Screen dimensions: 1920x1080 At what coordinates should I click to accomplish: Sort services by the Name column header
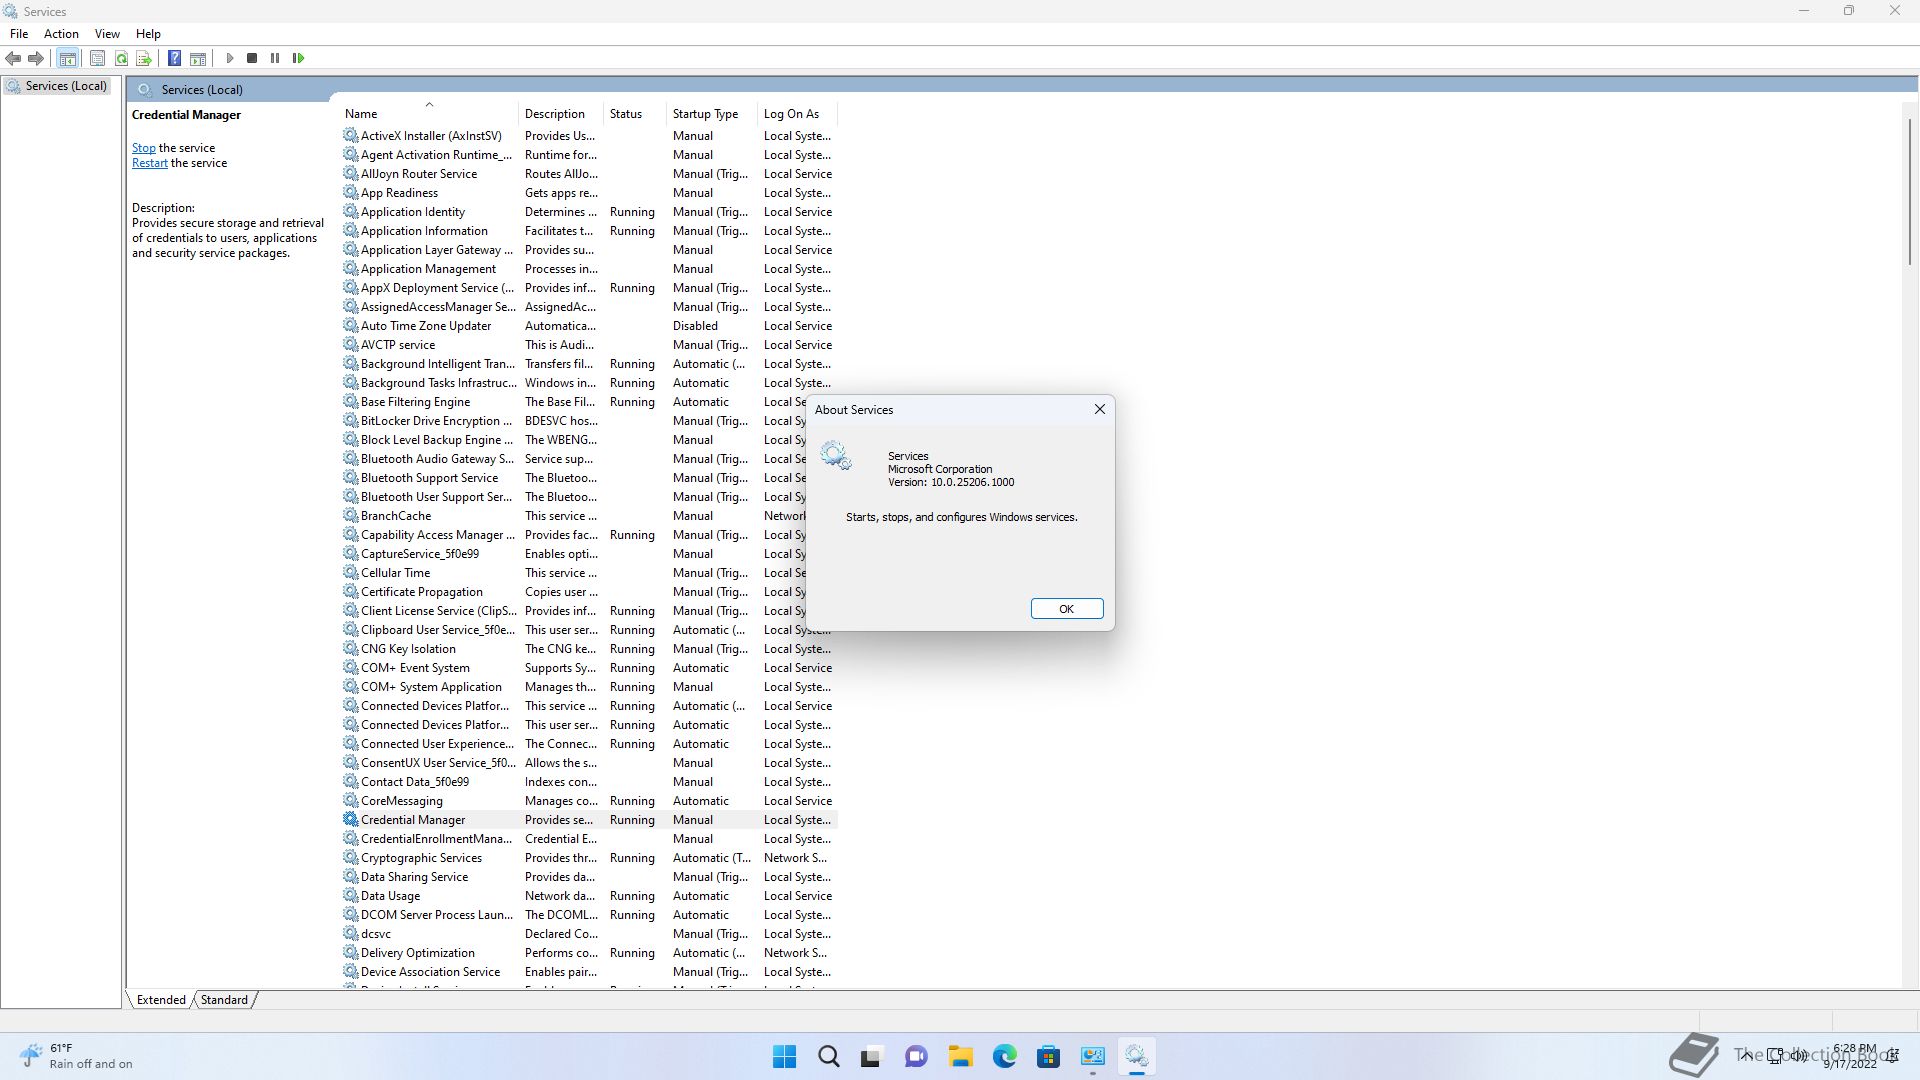[x=428, y=114]
